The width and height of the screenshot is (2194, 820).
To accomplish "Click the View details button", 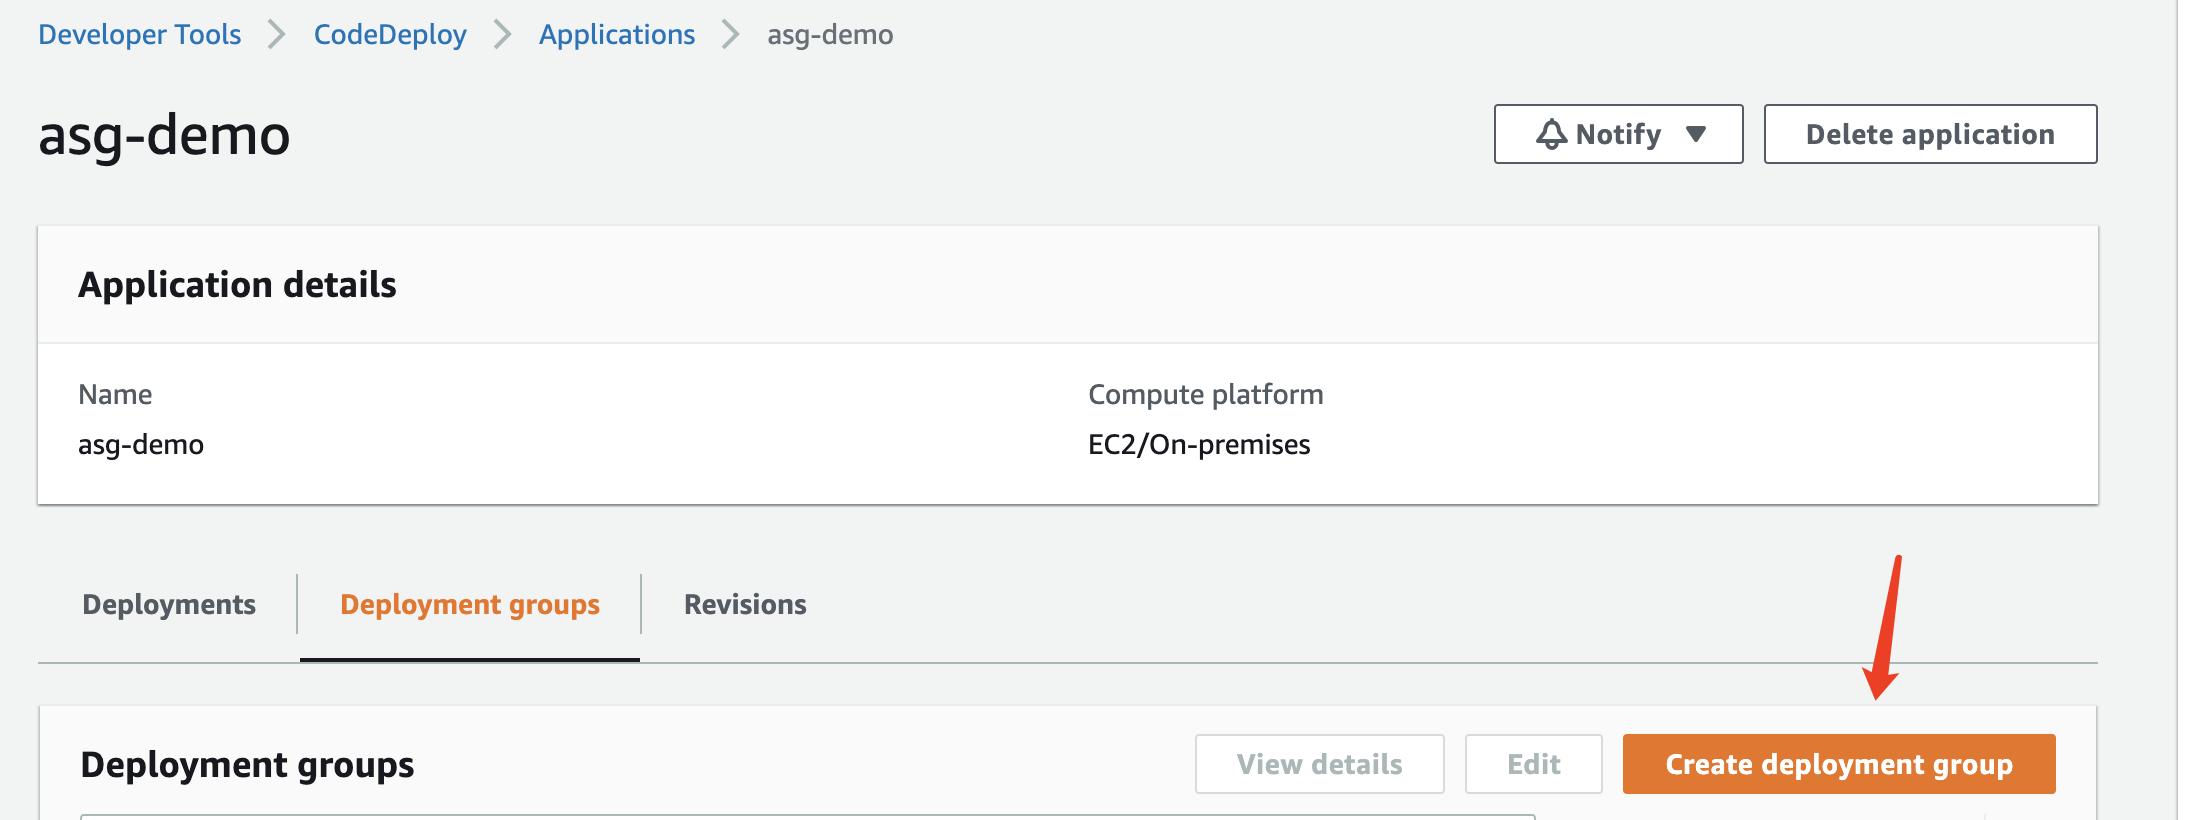I will coord(1319,764).
